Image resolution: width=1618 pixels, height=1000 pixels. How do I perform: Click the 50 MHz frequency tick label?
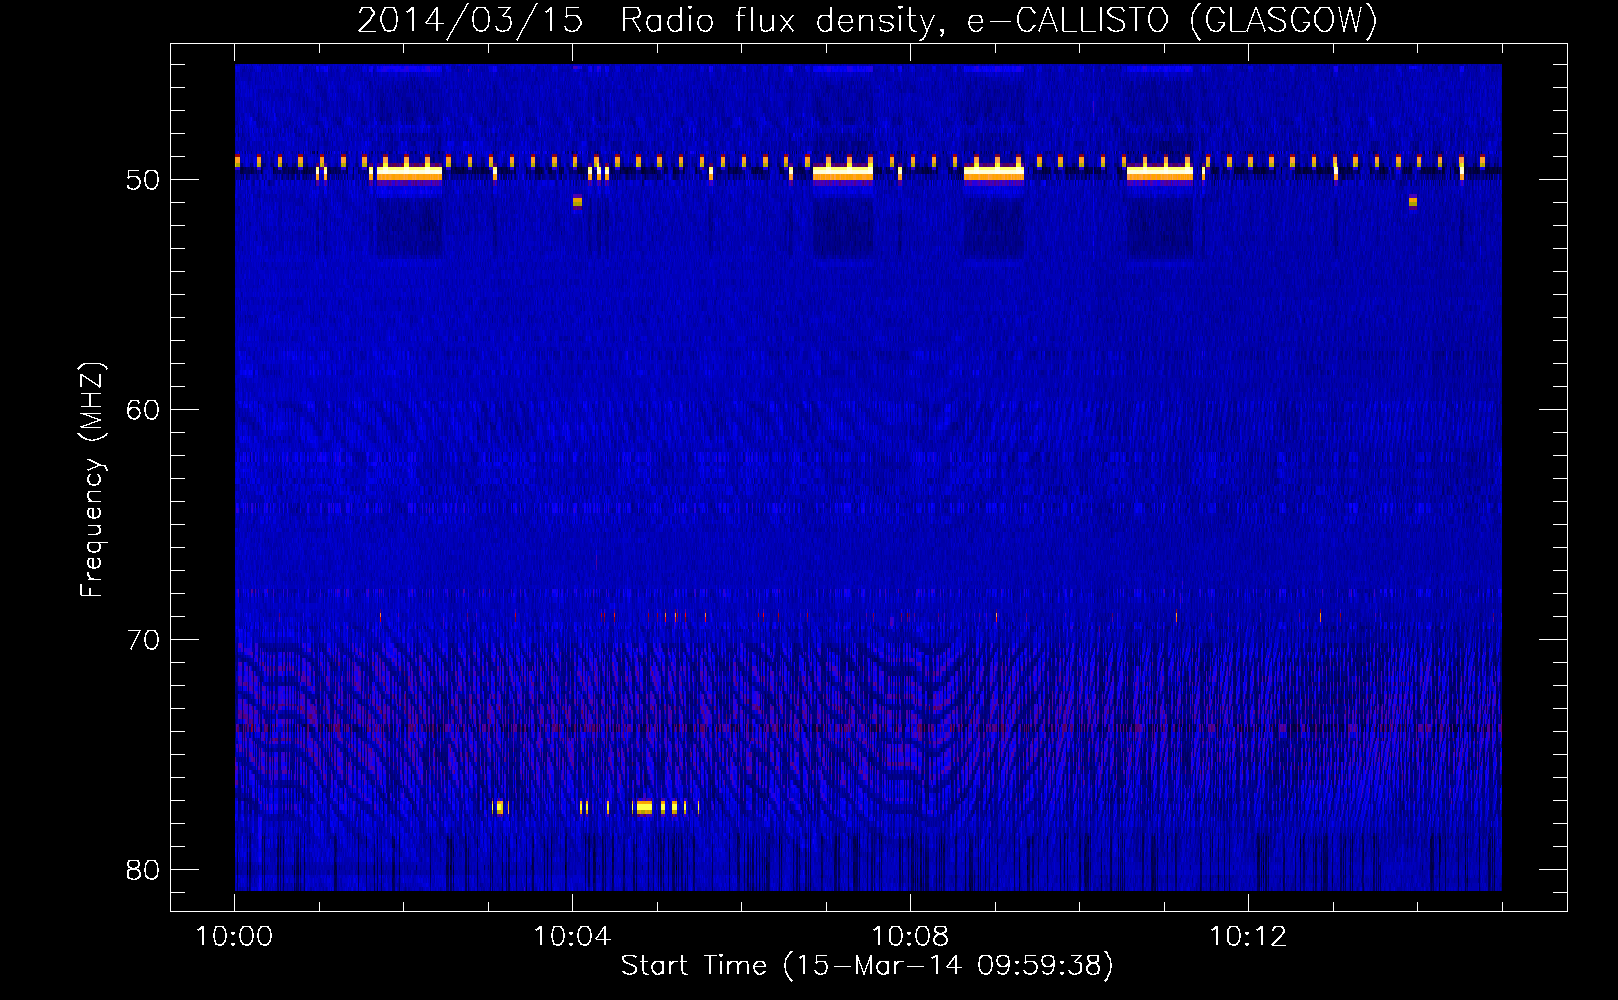click(143, 180)
